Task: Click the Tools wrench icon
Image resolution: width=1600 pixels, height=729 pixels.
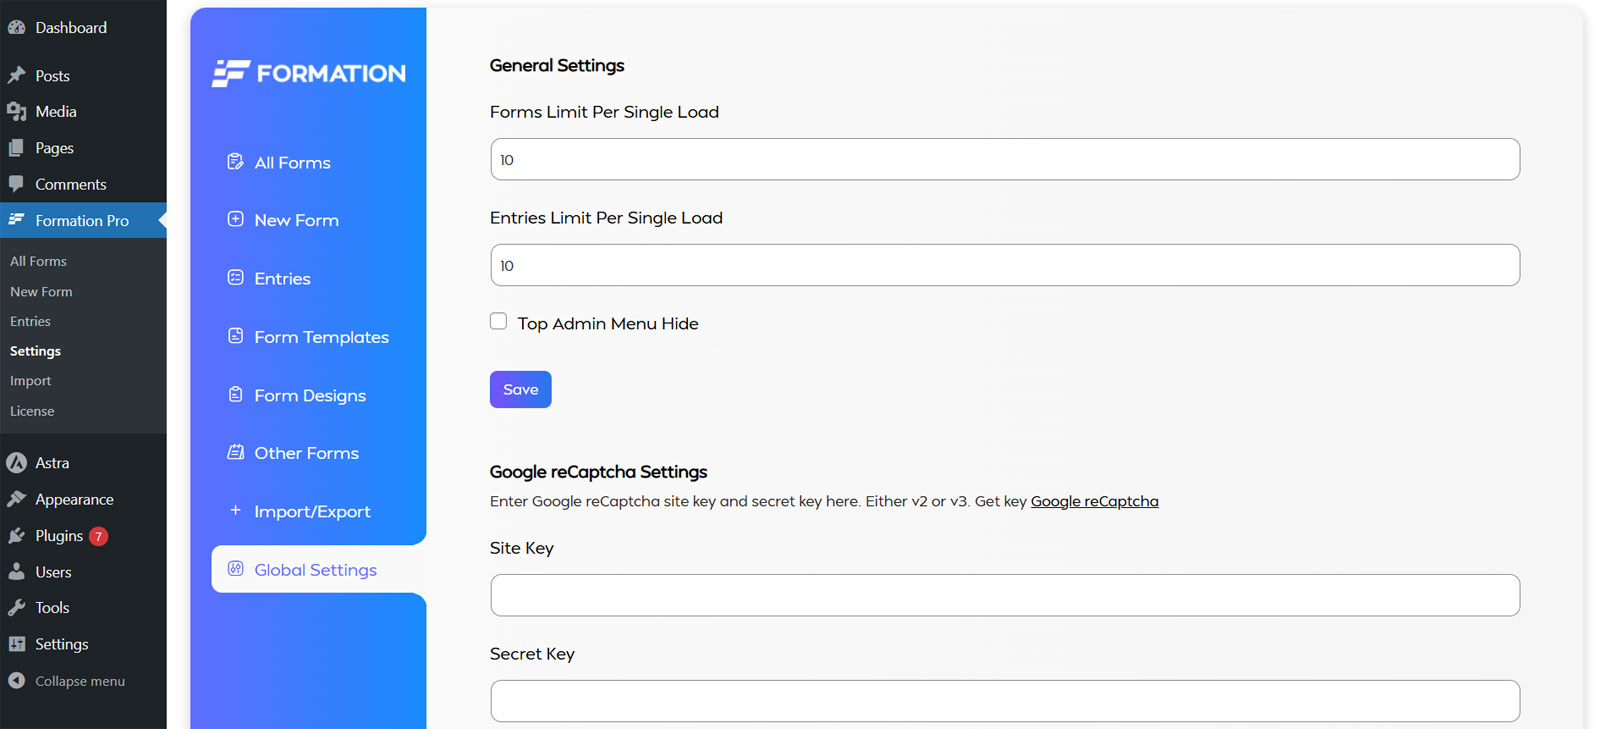Action: 17,607
